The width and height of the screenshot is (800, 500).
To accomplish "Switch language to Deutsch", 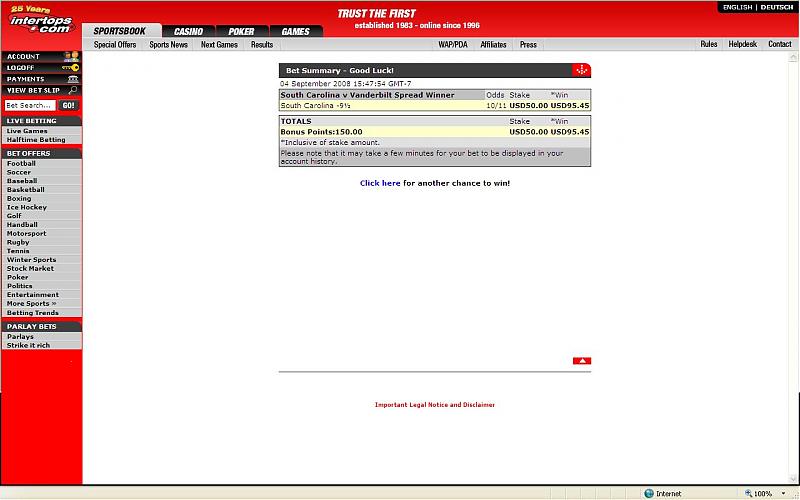I will [777, 7].
